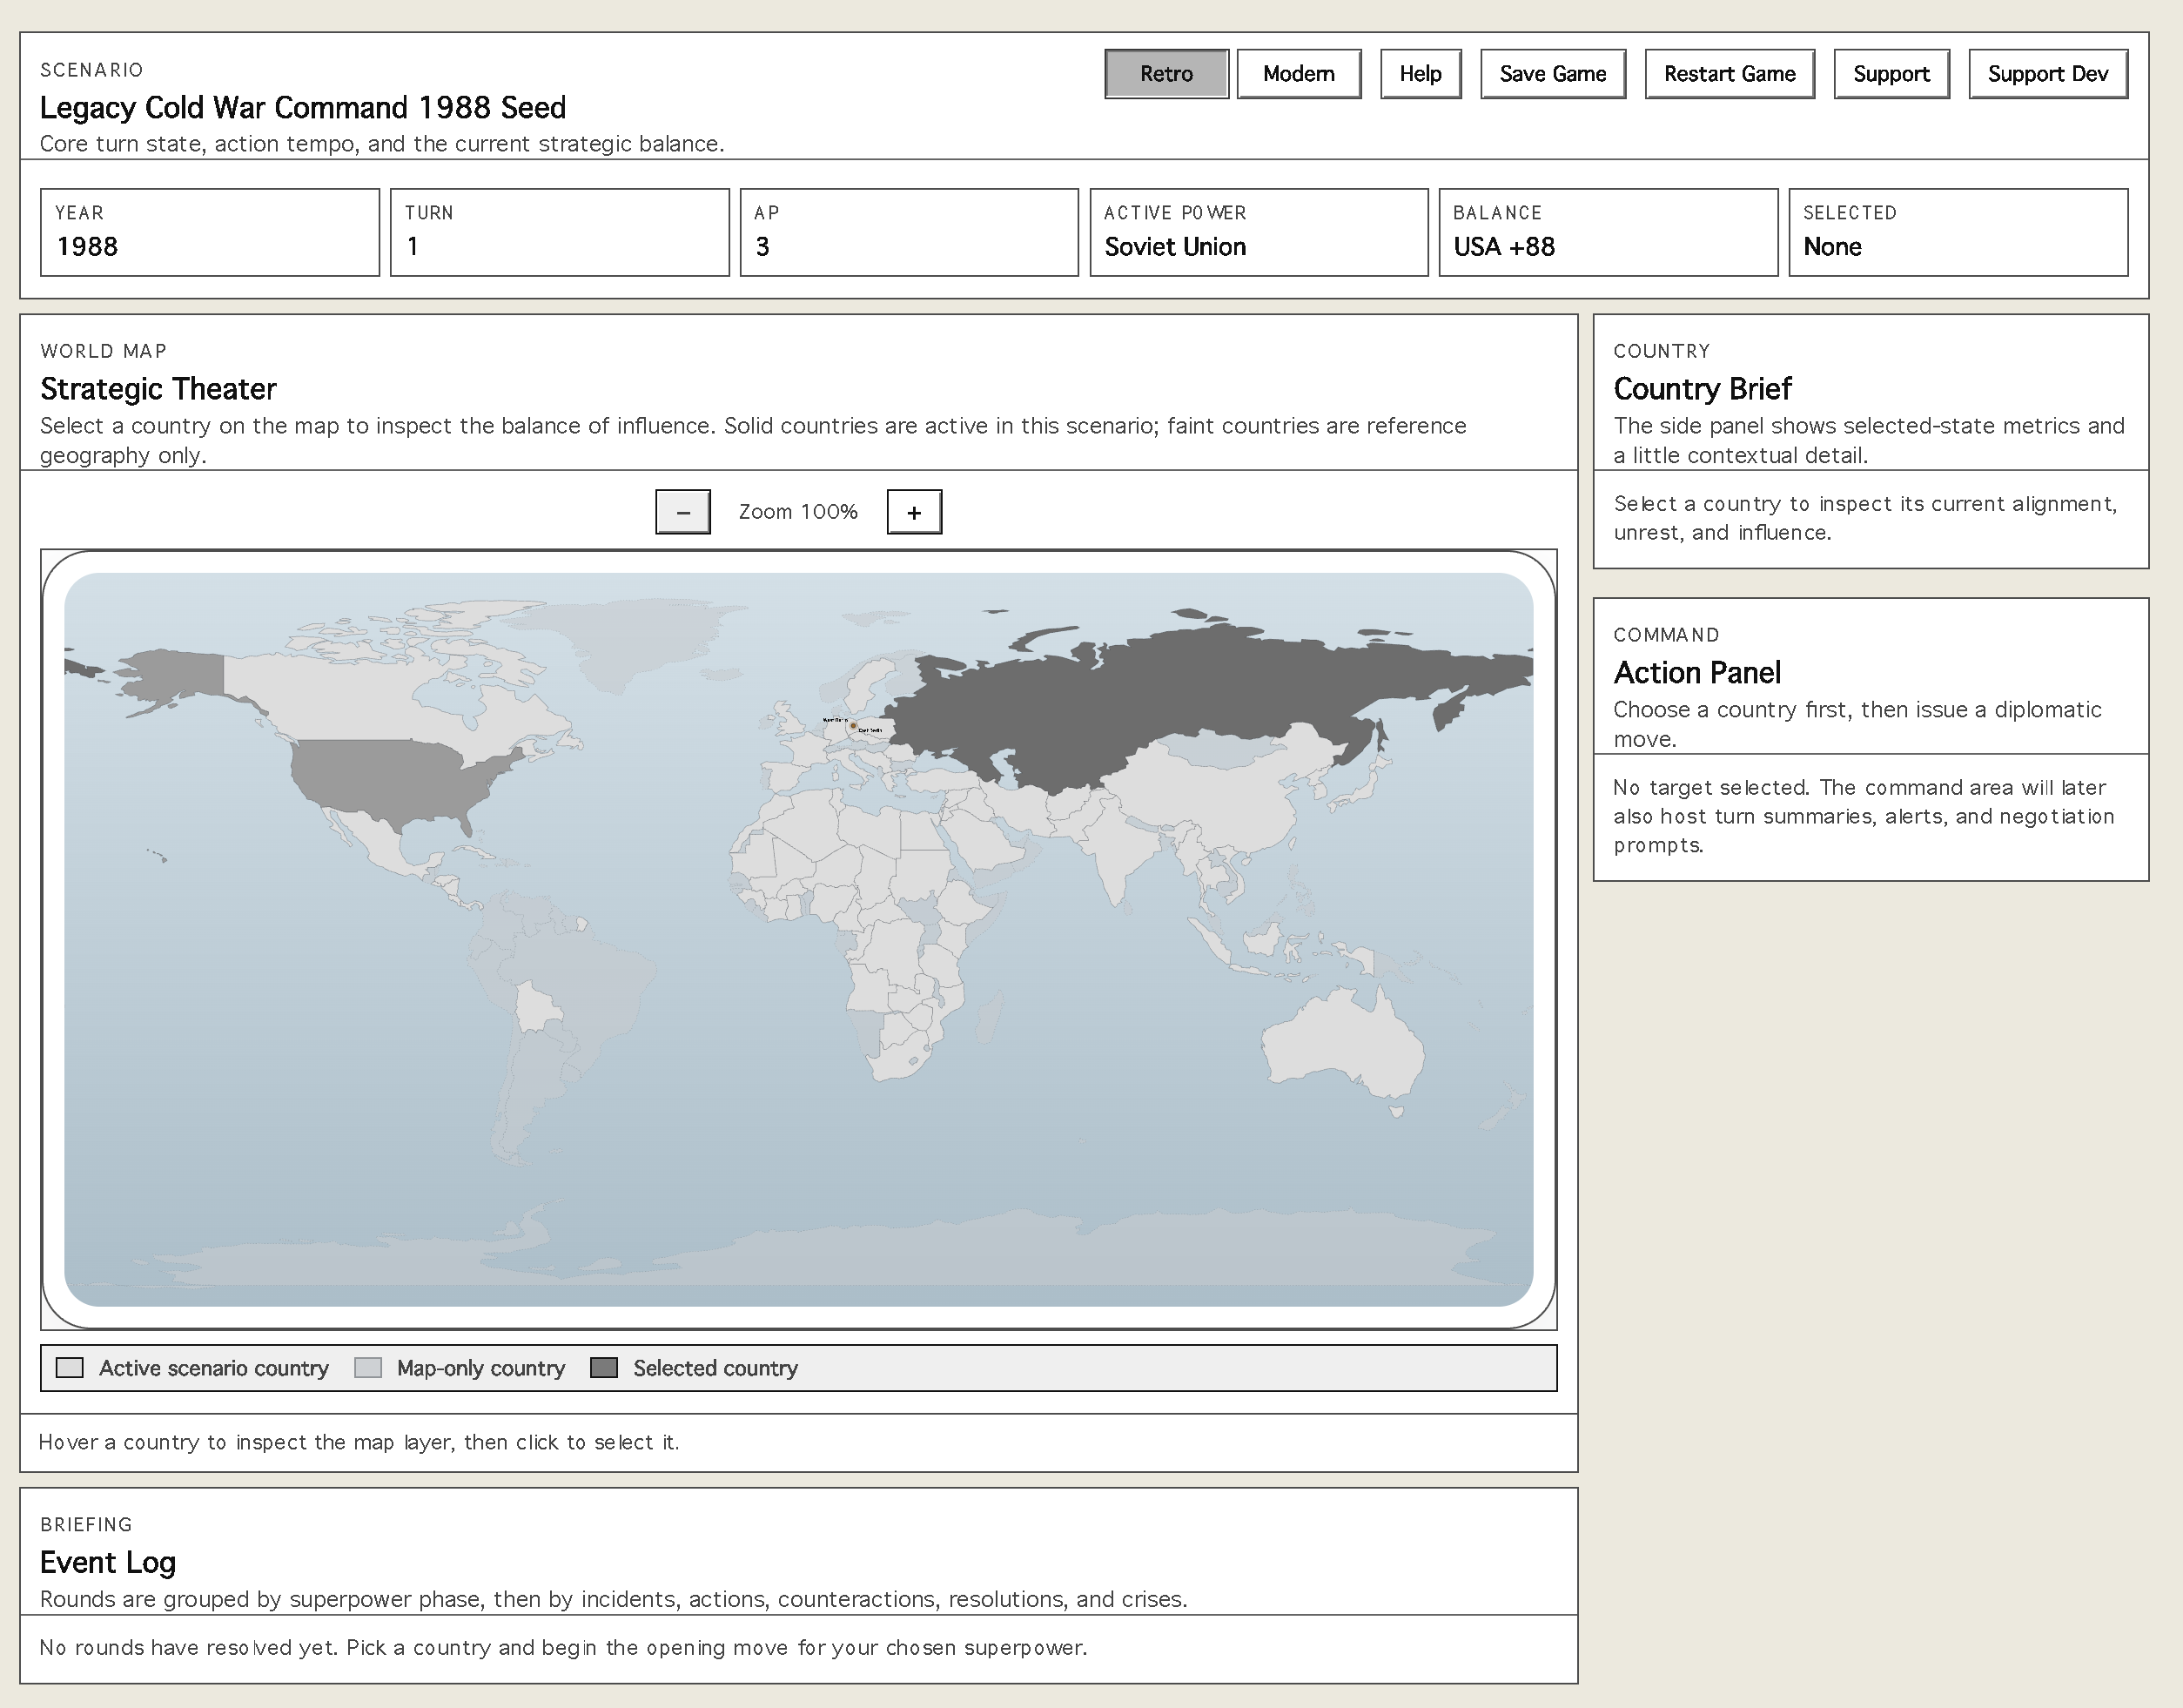Click Save Game button
2183x1708 pixels.
tap(1552, 74)
